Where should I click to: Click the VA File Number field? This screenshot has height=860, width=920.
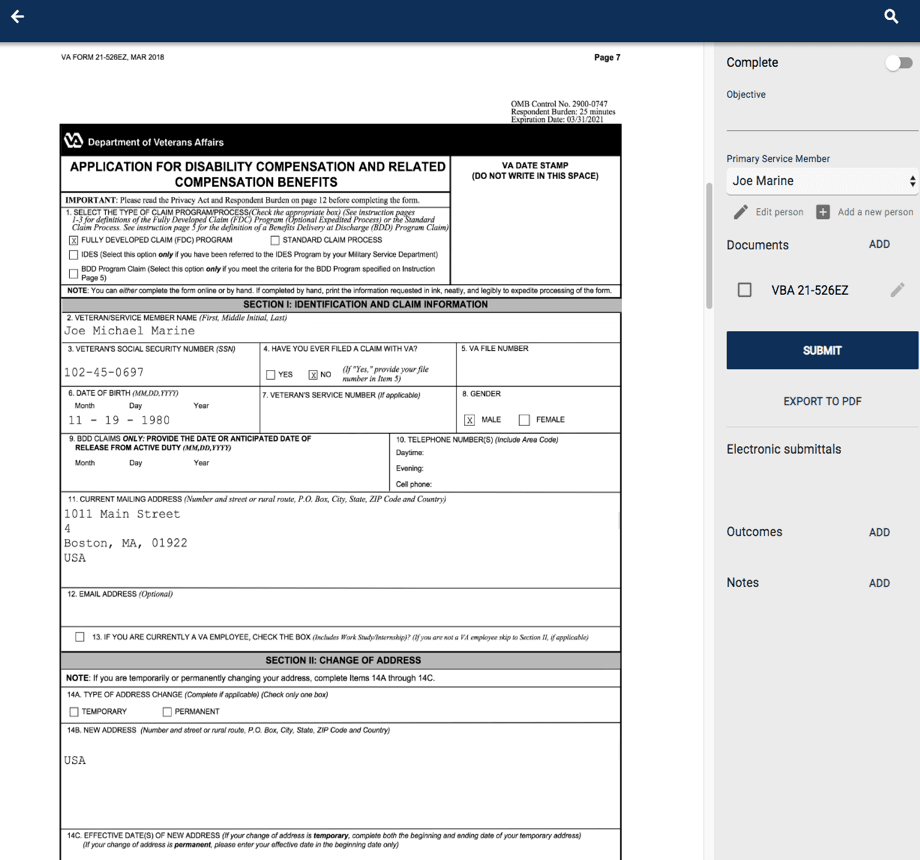pyautogui.click(x=538, y=370)
